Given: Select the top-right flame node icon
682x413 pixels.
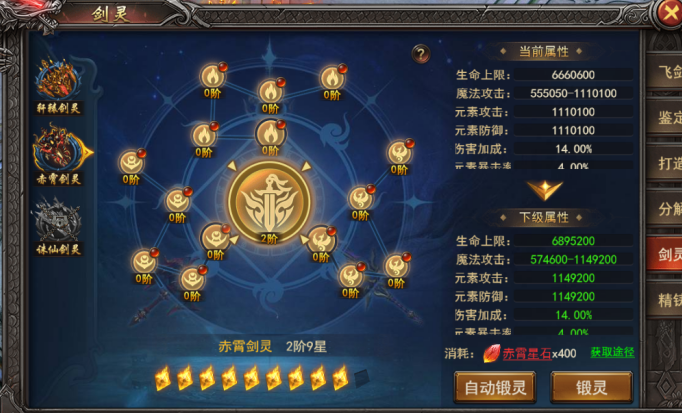Looking at the screenshot, I should point(332,79).
